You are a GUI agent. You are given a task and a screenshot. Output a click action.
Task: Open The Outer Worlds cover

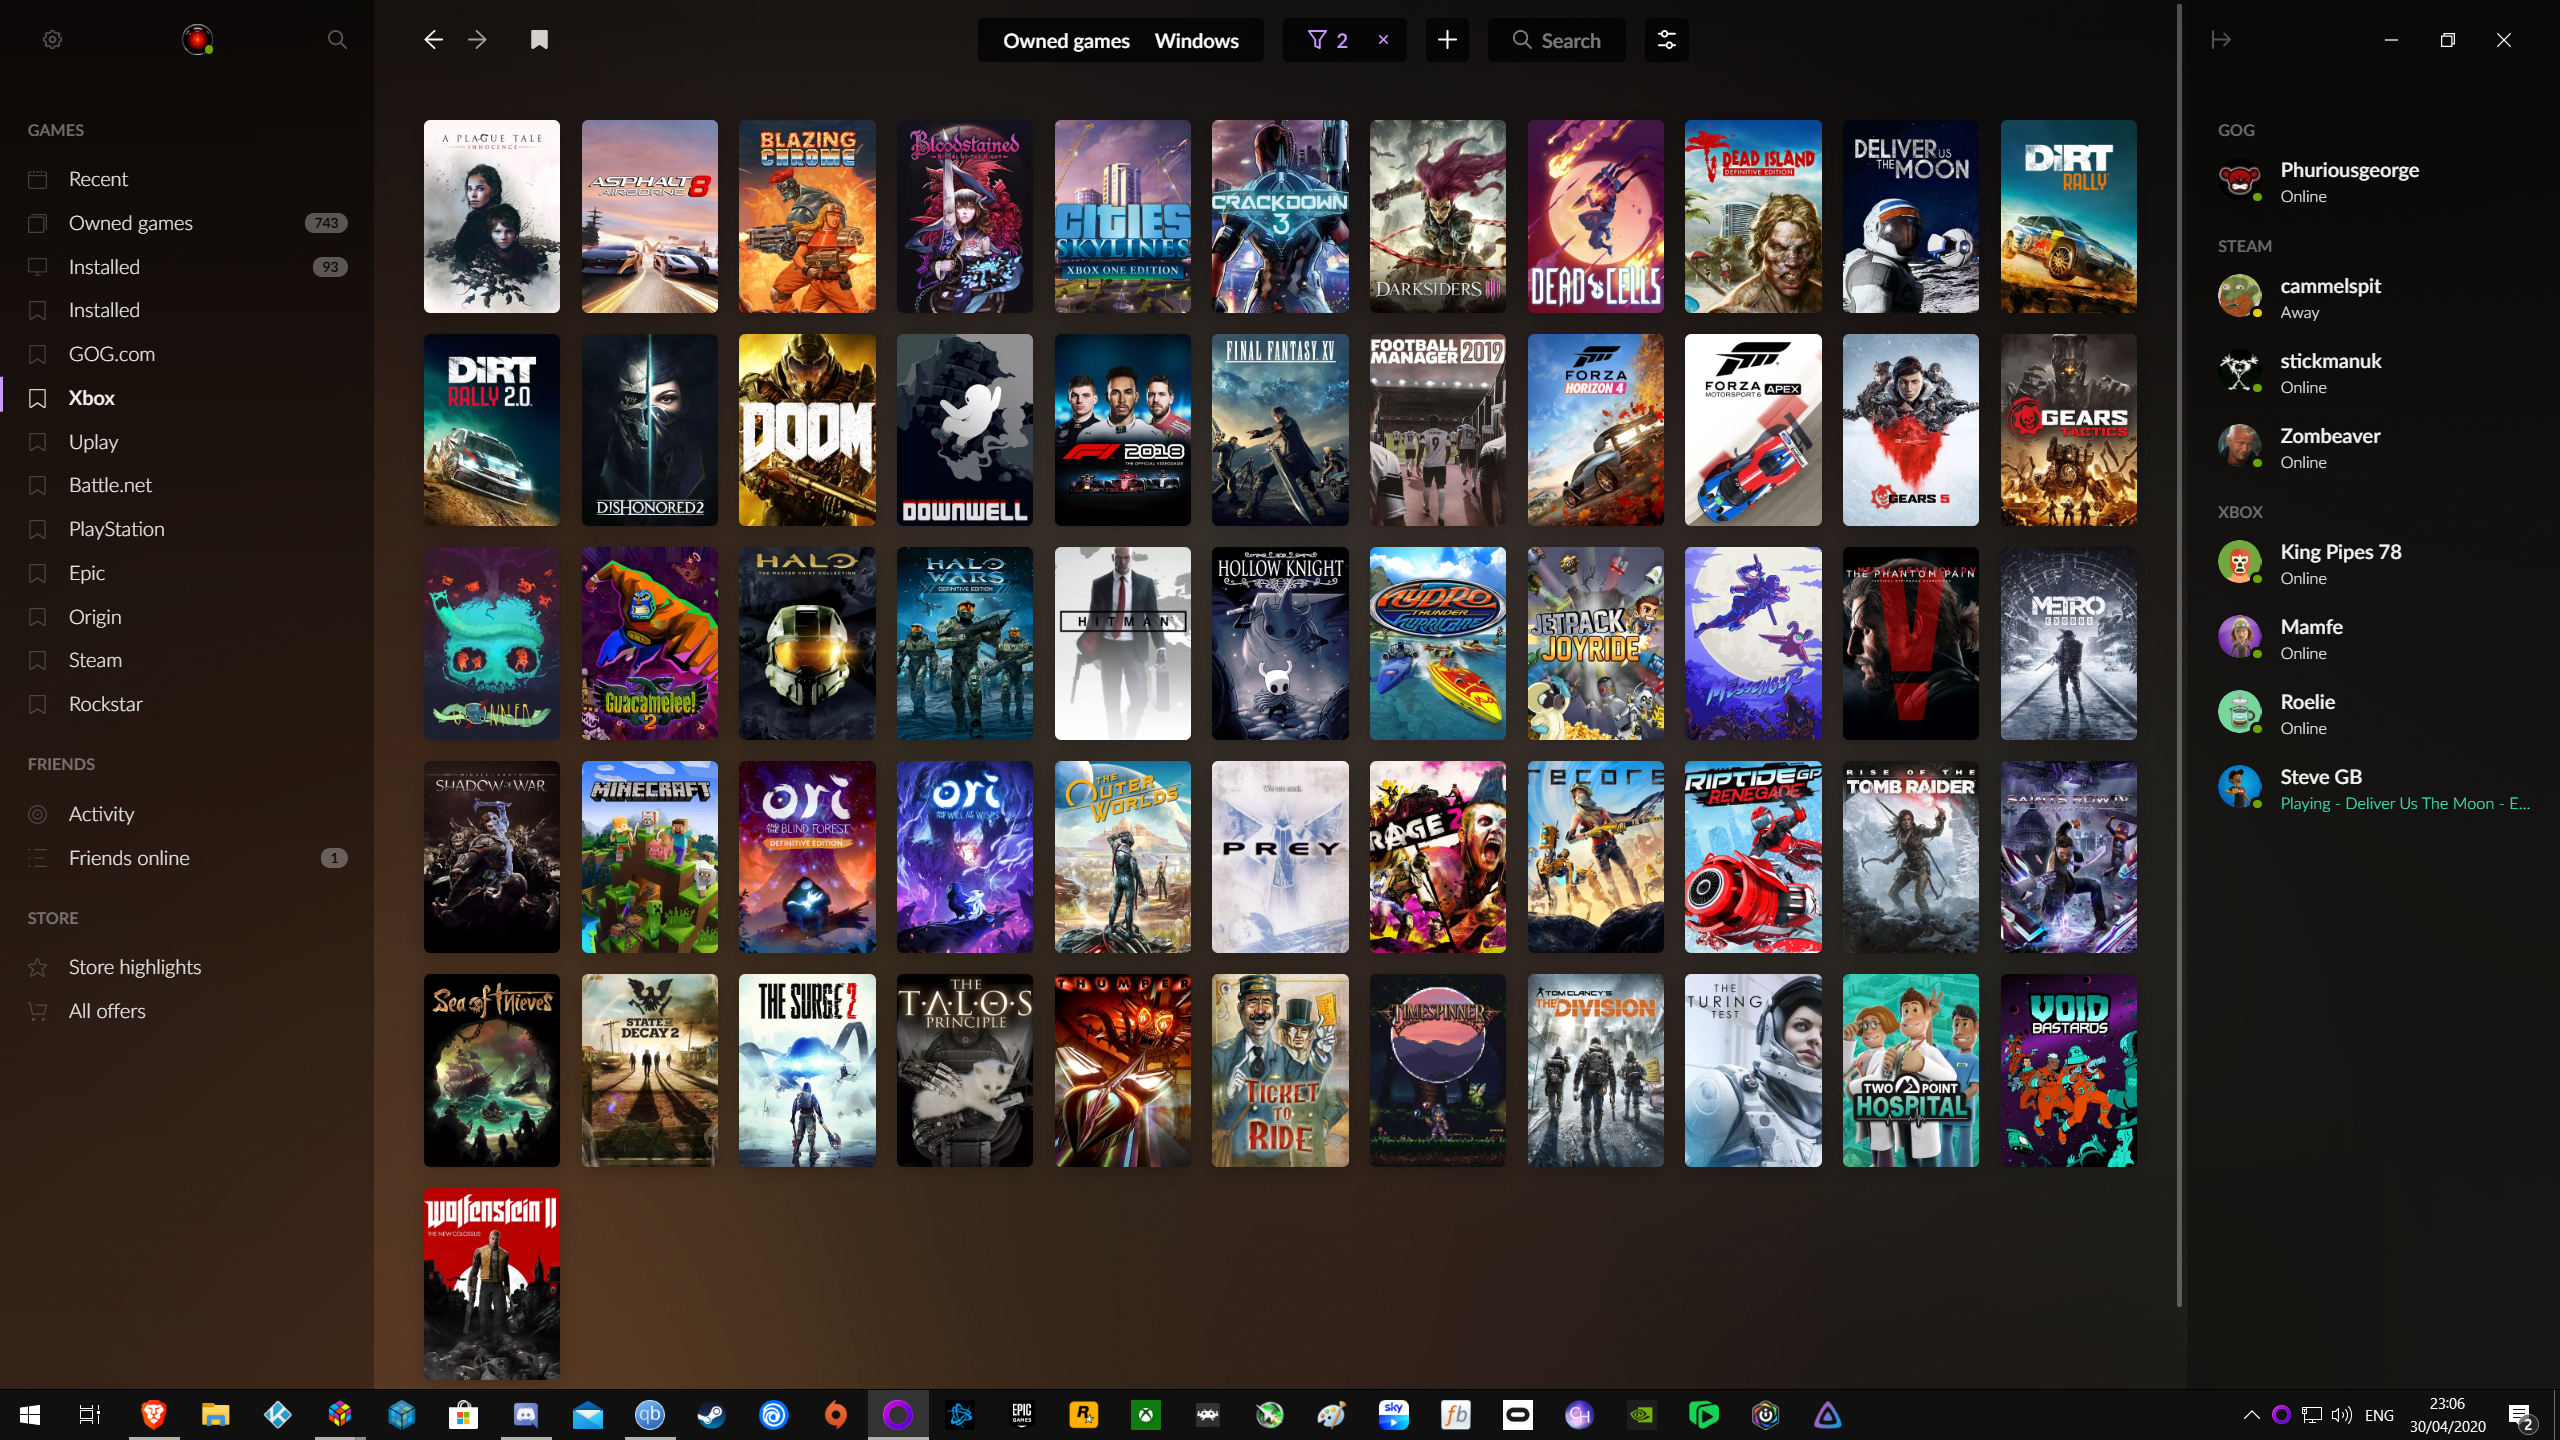tap(1122, 857)
